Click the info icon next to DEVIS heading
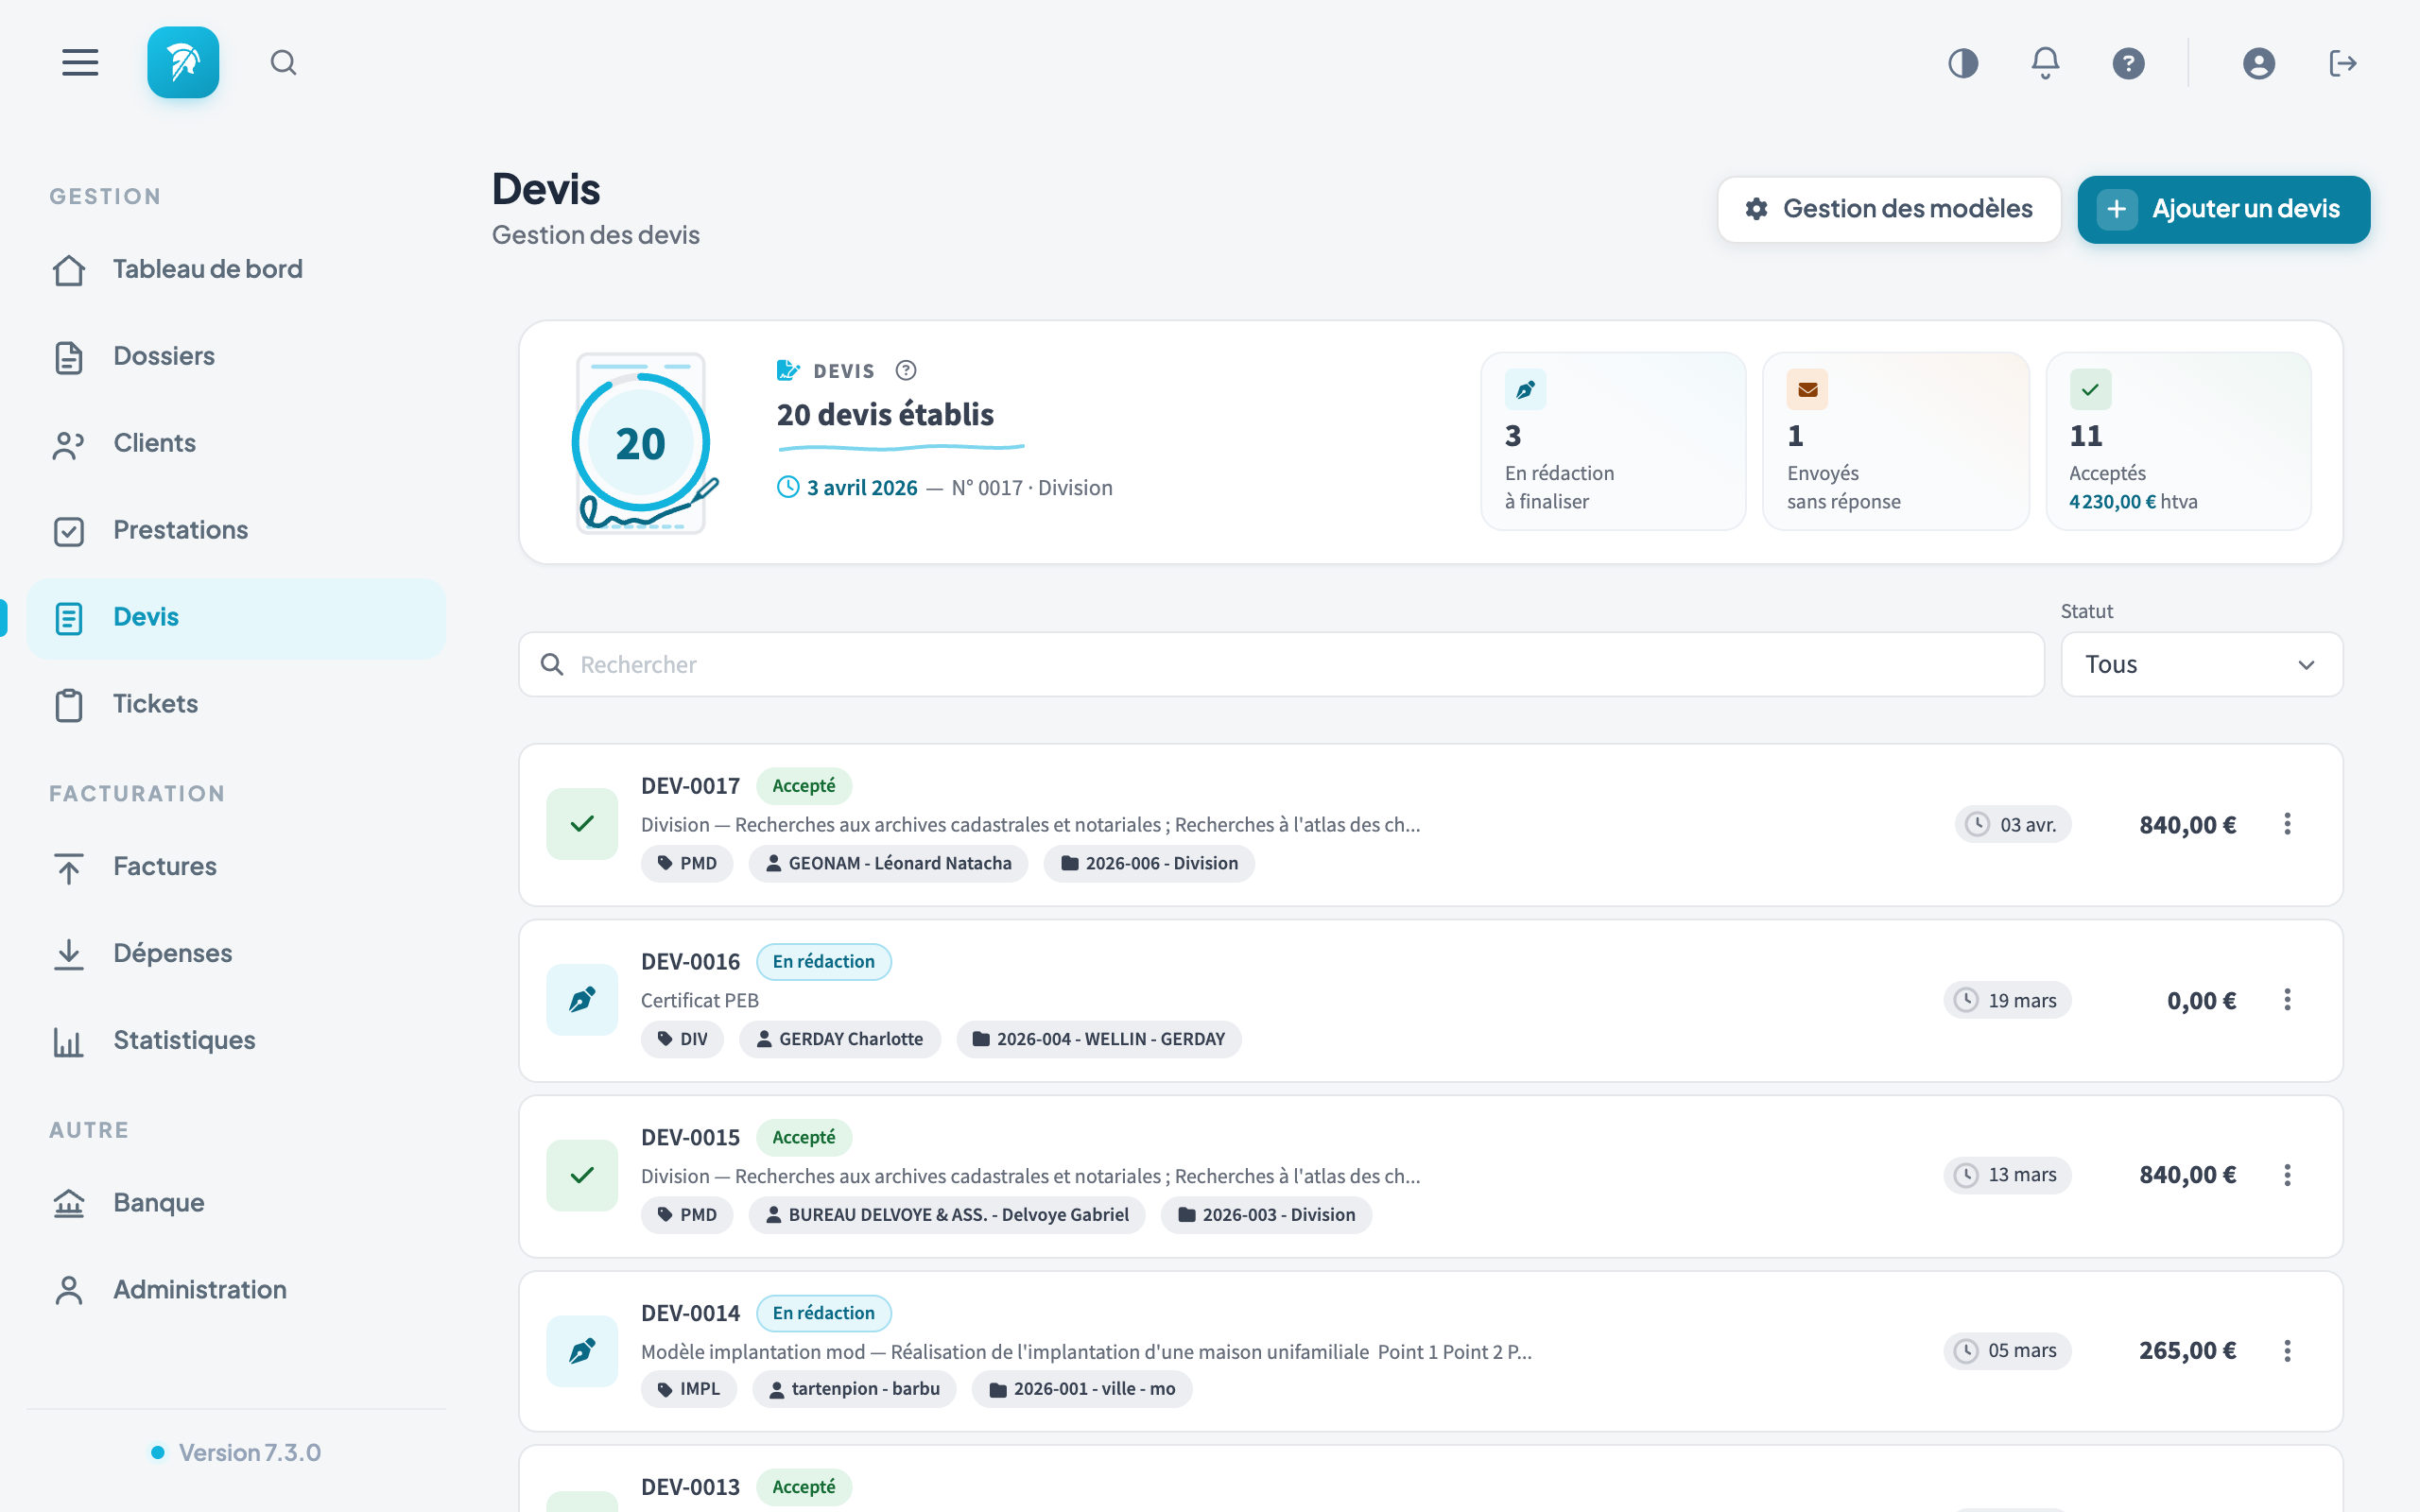Viewport: 2420px width, 1512px height. [906, 371]
